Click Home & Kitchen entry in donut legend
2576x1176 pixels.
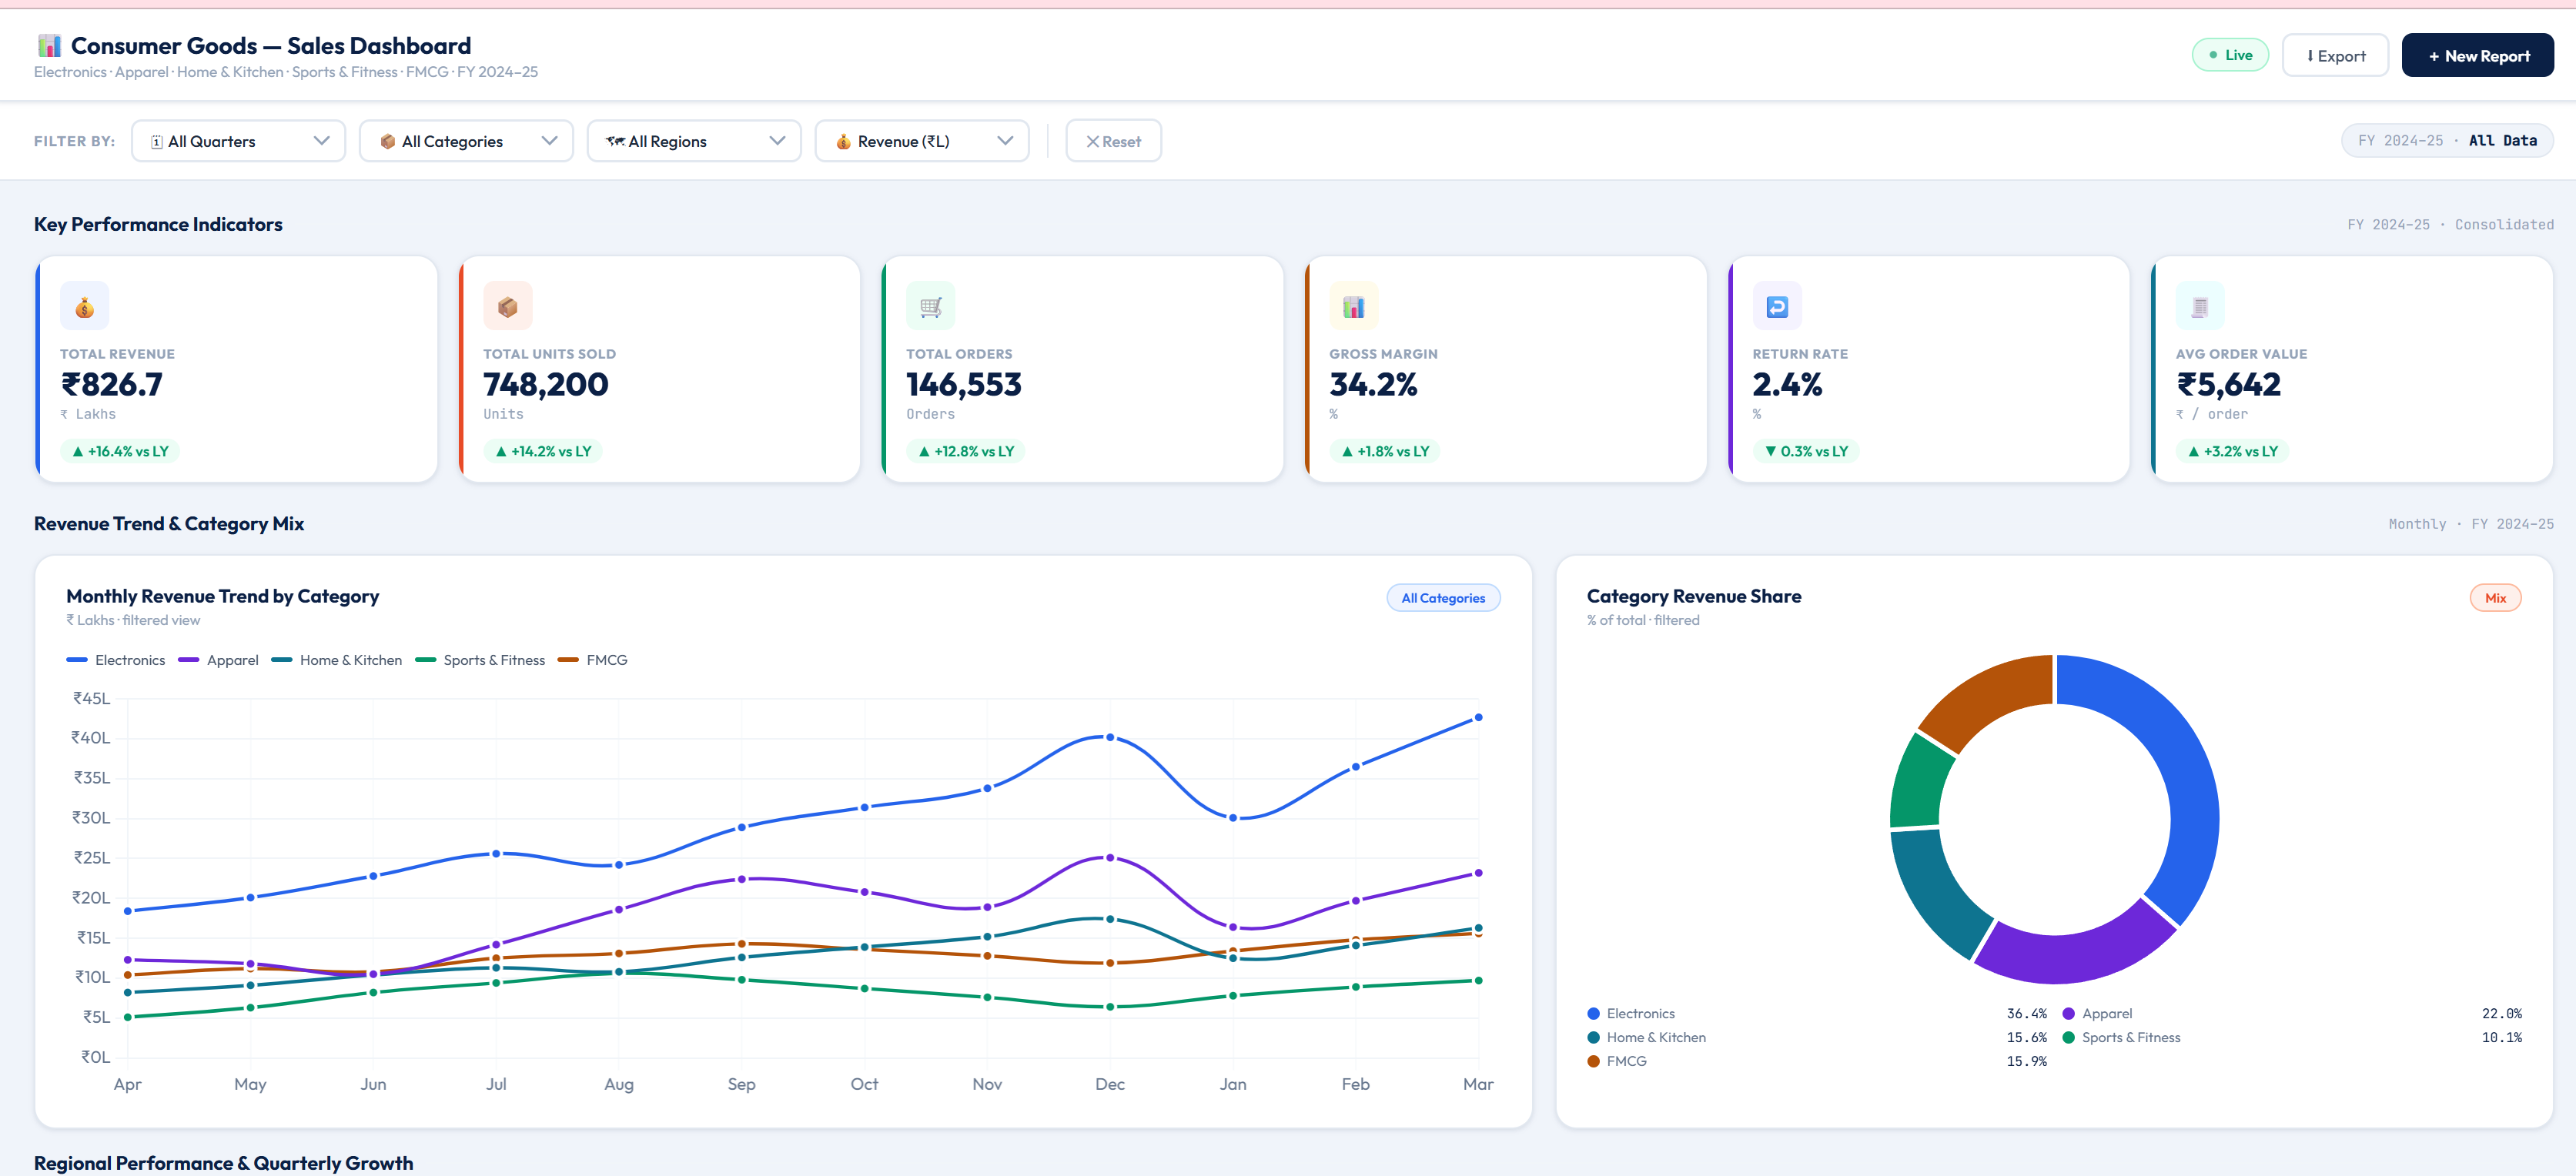pyautogui.click(x=1817, y=1038)
